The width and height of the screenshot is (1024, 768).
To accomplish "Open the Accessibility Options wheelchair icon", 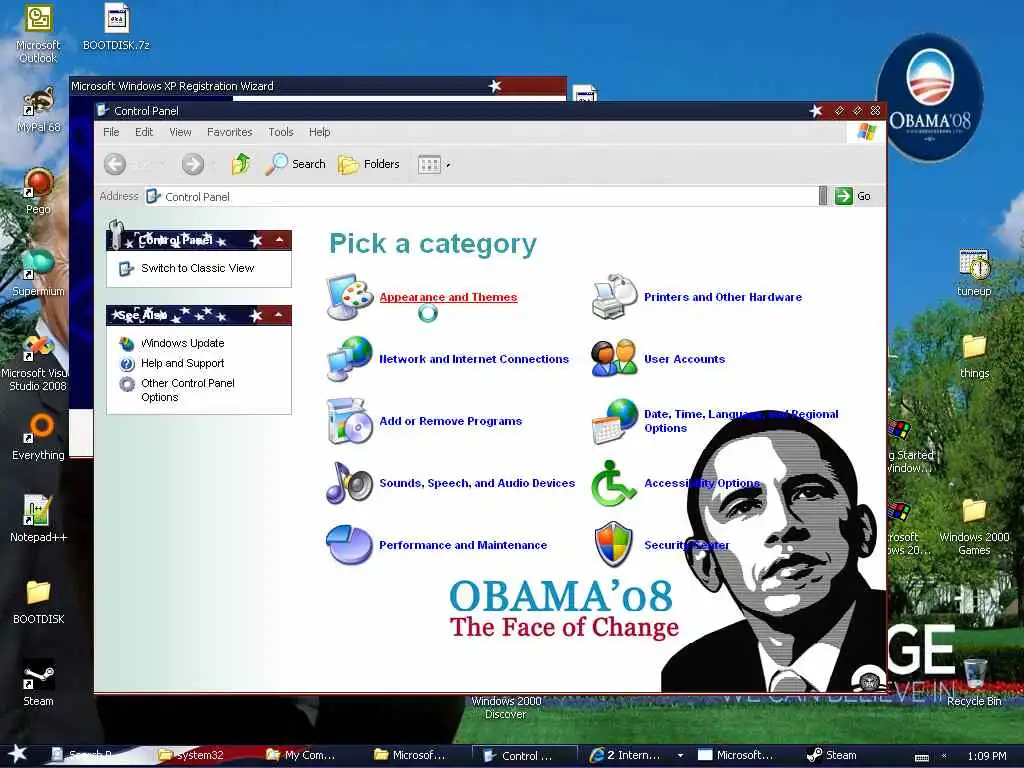I will point(615,483).
